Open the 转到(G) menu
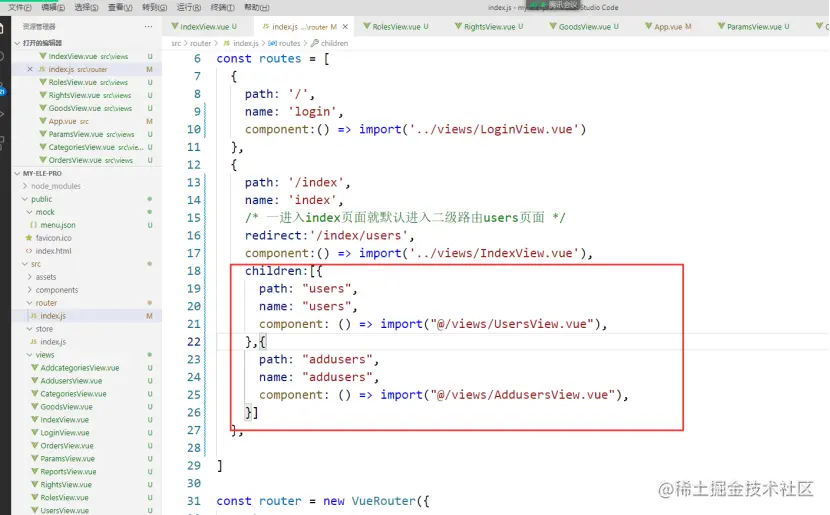 pyautogui.click(x=155, y=7)
